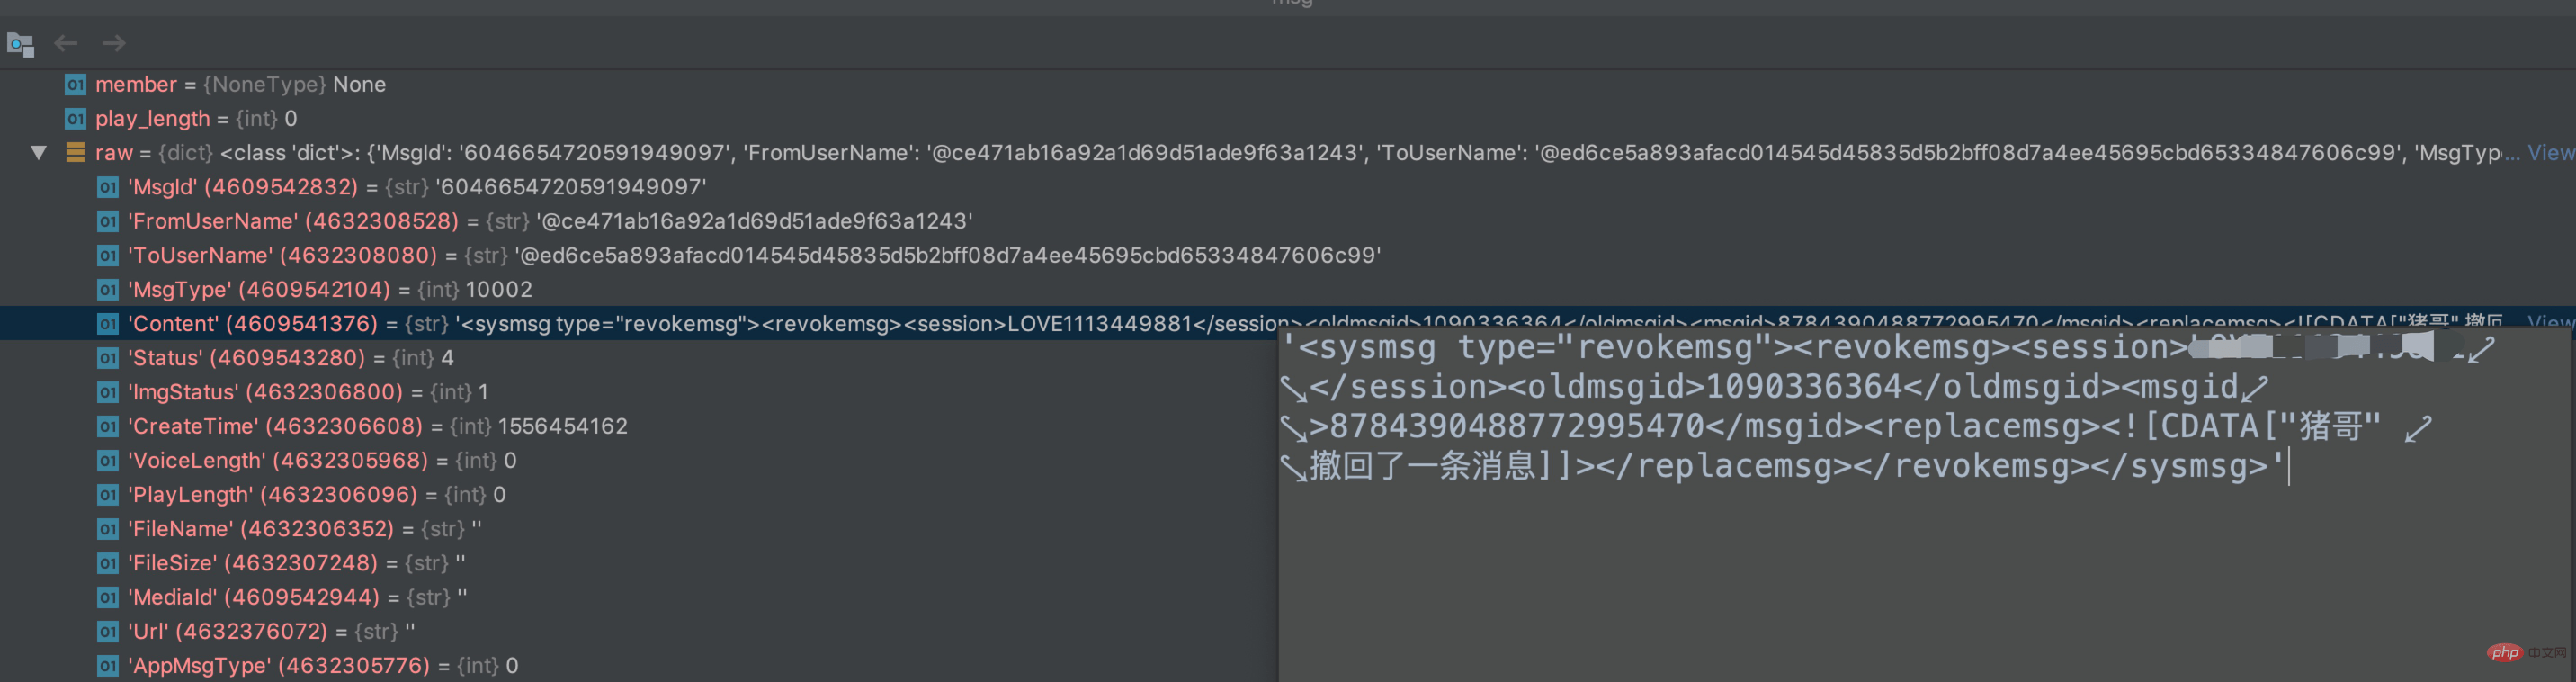This screenshot has width=2576, height=682.
Task: Click the variable icon beside play_length
Action: click(75, 119)
